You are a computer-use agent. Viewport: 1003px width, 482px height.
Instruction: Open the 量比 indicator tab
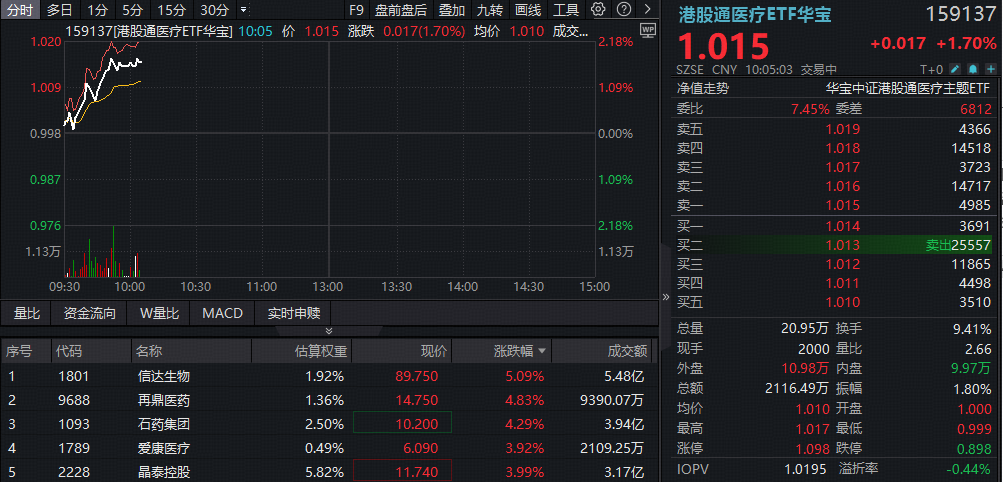tap(27, 313)
